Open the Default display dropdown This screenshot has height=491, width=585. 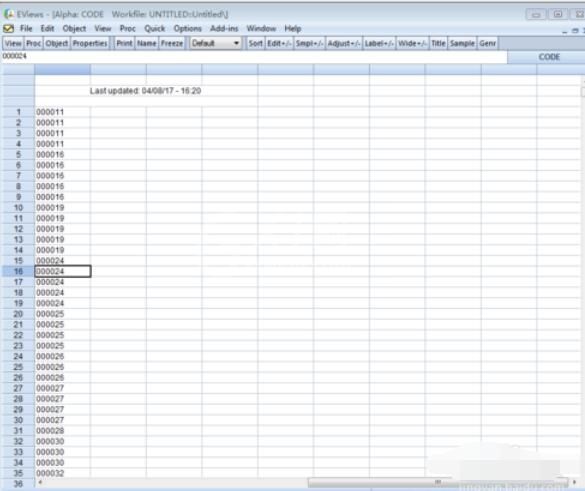click(216, 43)
